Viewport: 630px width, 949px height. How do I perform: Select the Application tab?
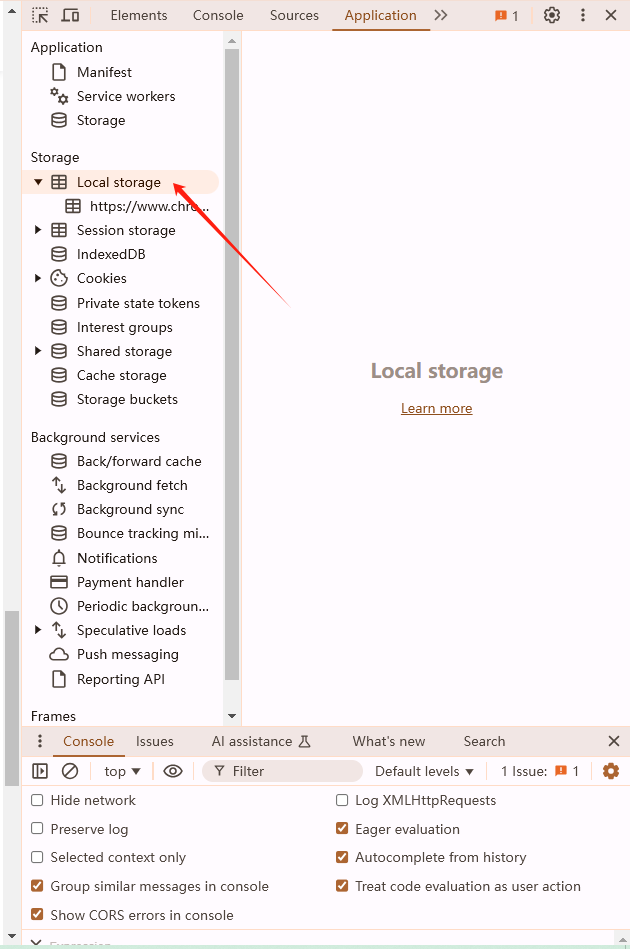380,15
